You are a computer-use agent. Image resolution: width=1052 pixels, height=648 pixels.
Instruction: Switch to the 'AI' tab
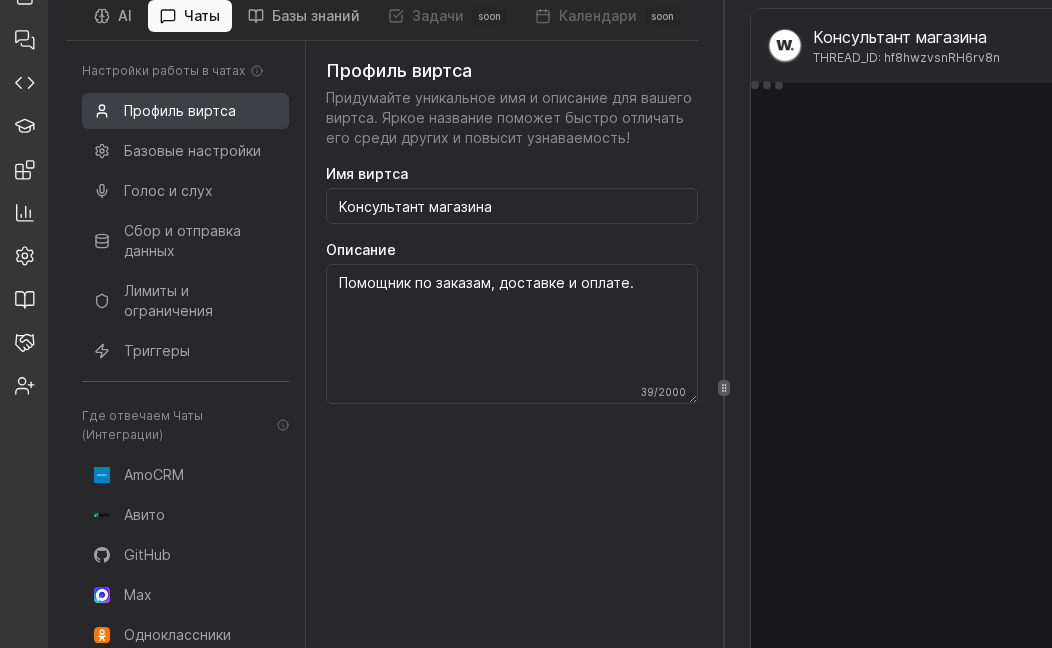click(x=113, y=16)
